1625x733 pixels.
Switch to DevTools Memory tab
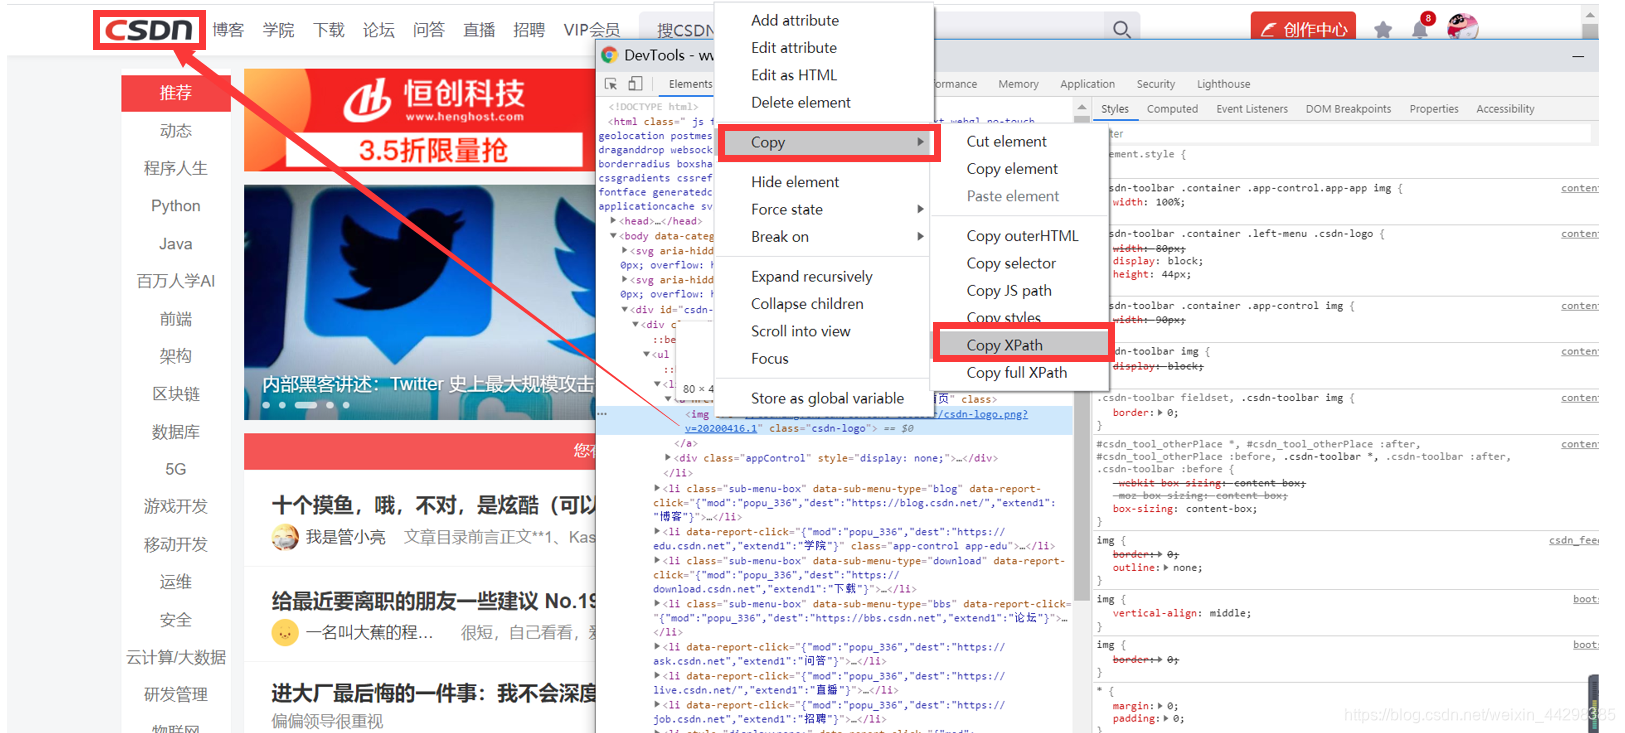click(x=1018, y=84)
